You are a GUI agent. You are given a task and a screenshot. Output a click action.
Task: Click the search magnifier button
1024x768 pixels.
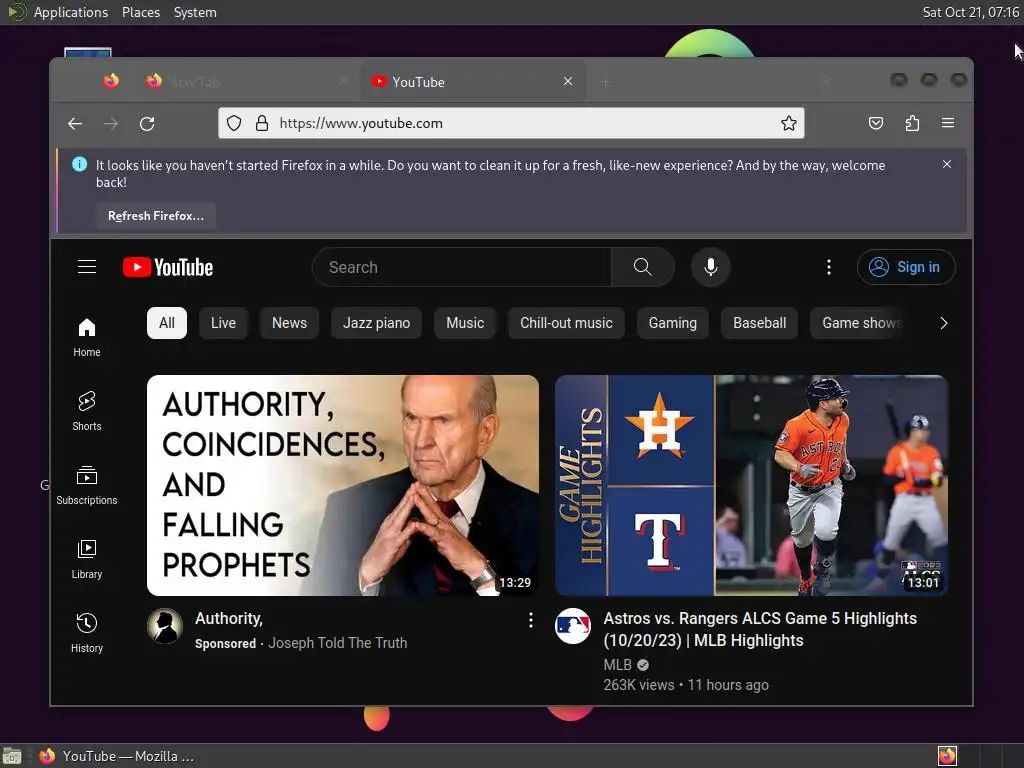tap(643, 267)
